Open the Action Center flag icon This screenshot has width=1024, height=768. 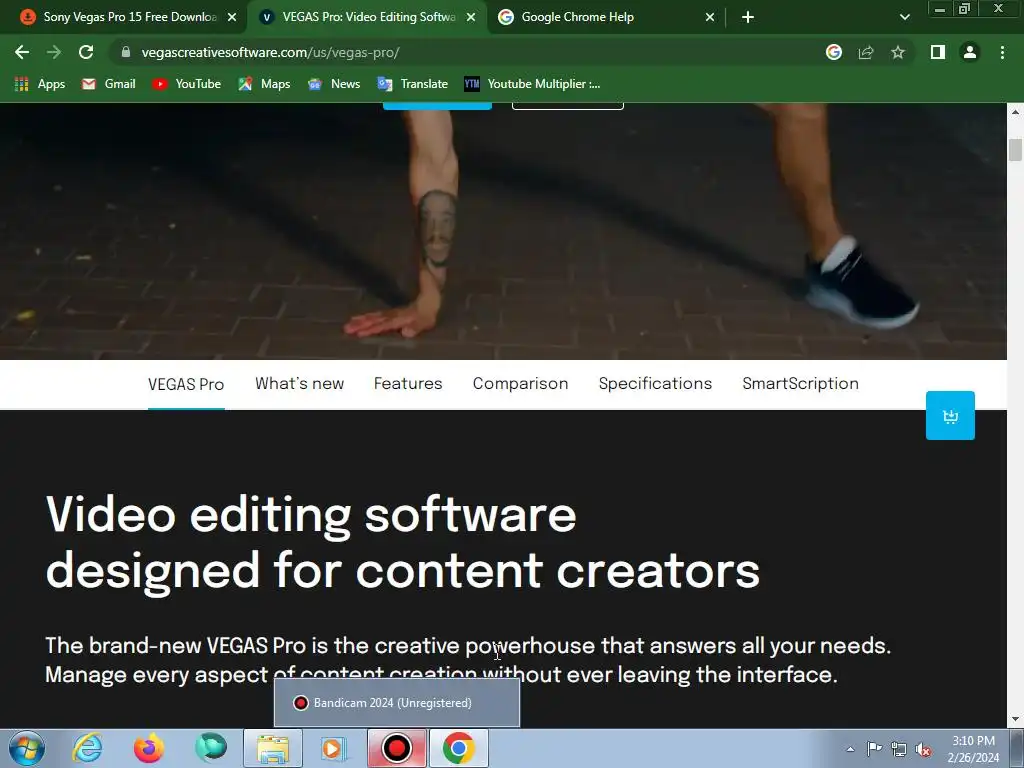[874, 749]
